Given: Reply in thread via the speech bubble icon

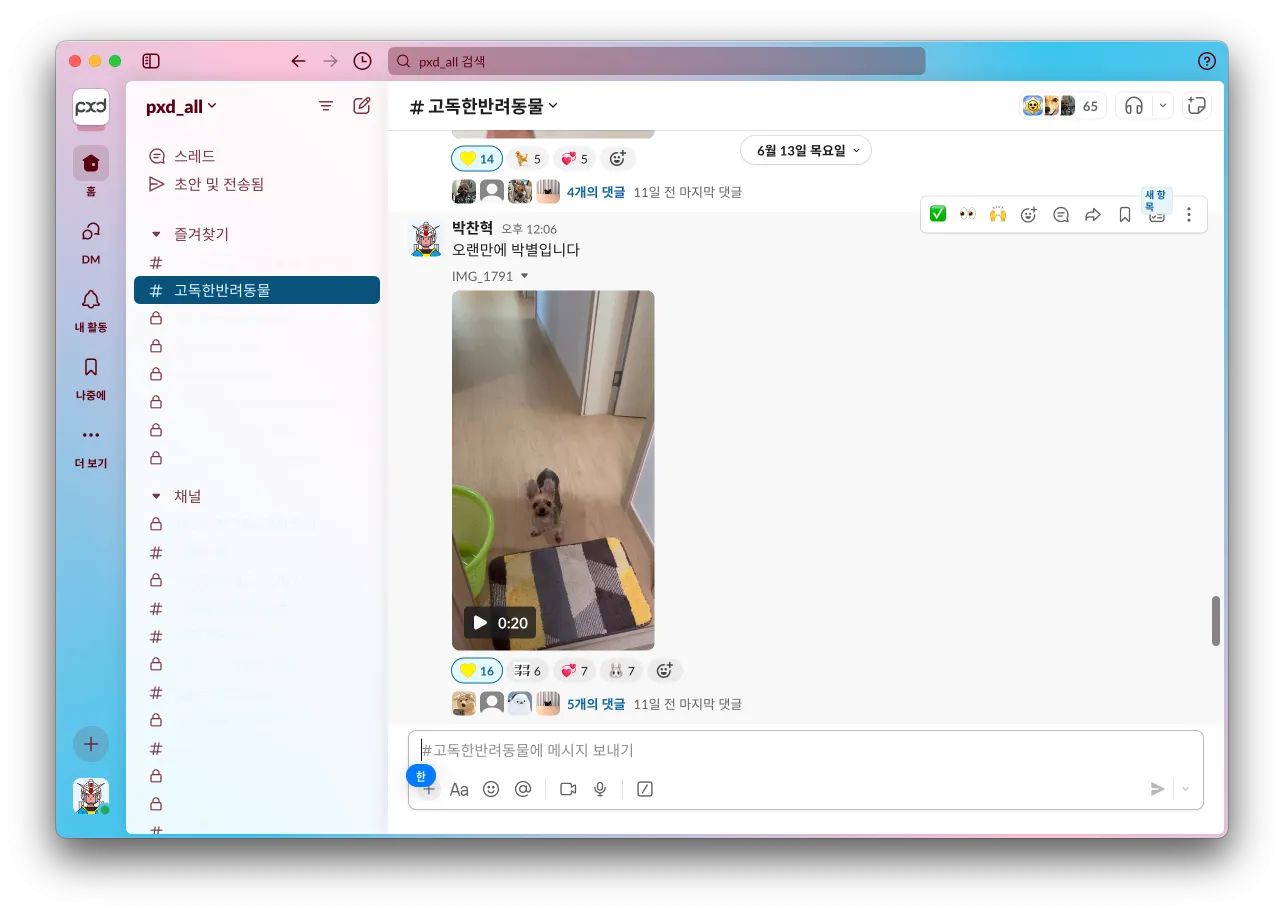Looking at the screenshot, I should (1060, 214).
